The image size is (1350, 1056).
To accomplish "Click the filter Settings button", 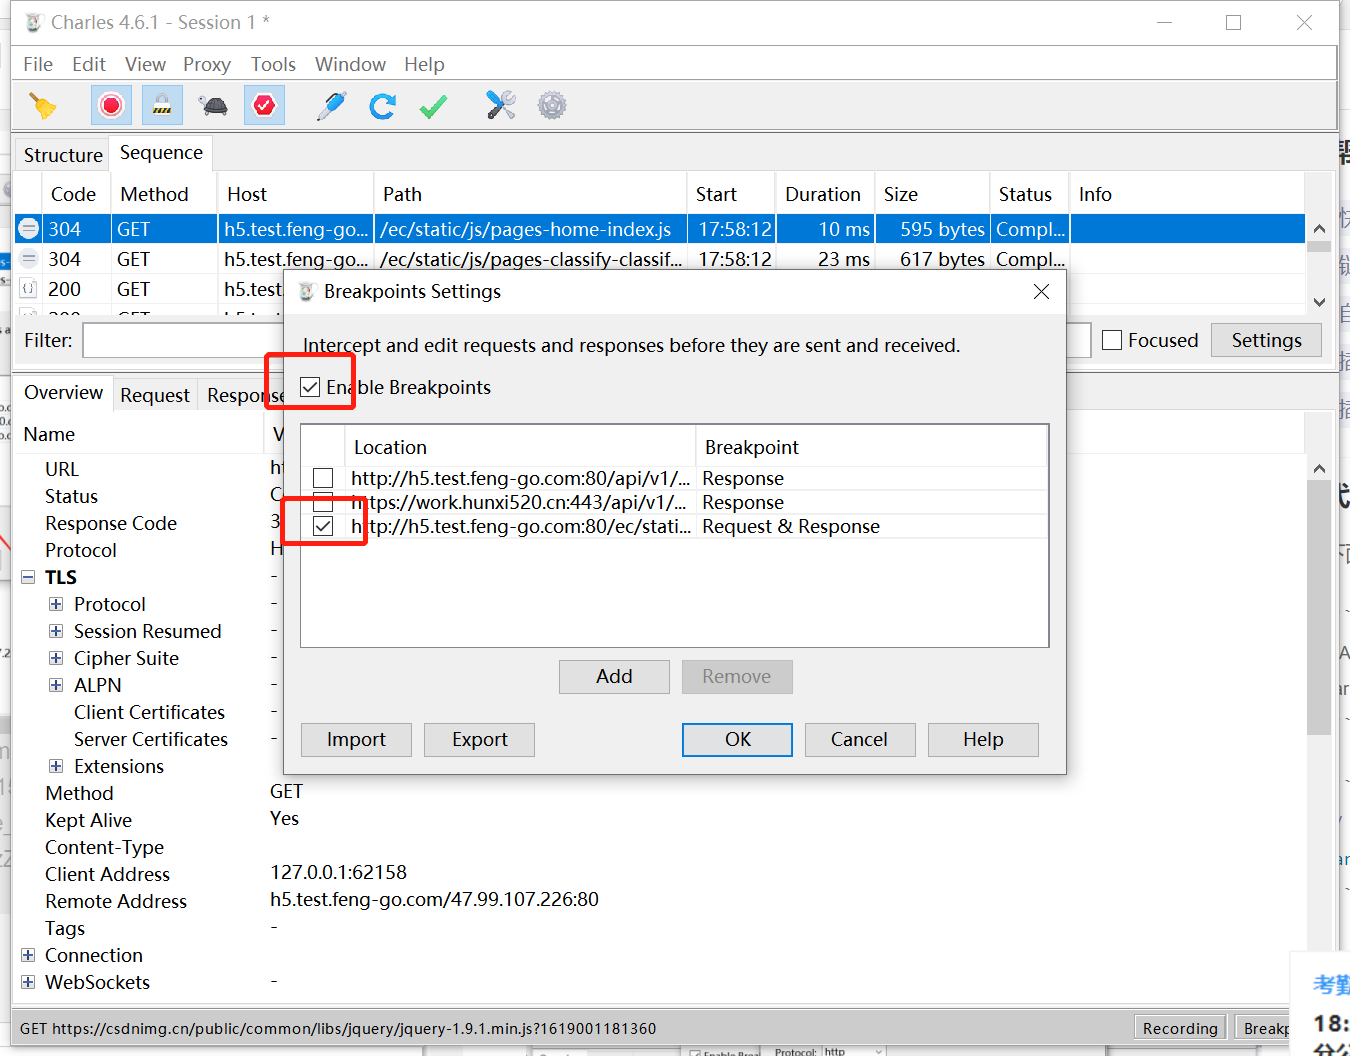I will [1266, 340].
